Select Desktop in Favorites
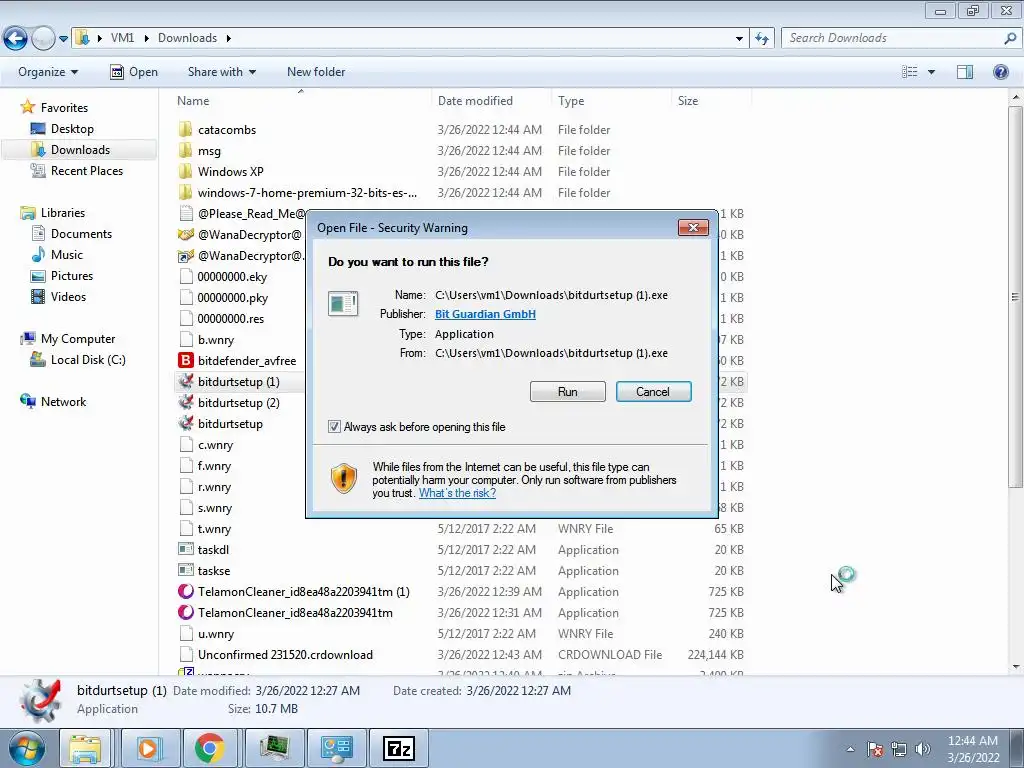Image resolution: width=1024 pixels, height=768 pixels. tap(72, 129)
